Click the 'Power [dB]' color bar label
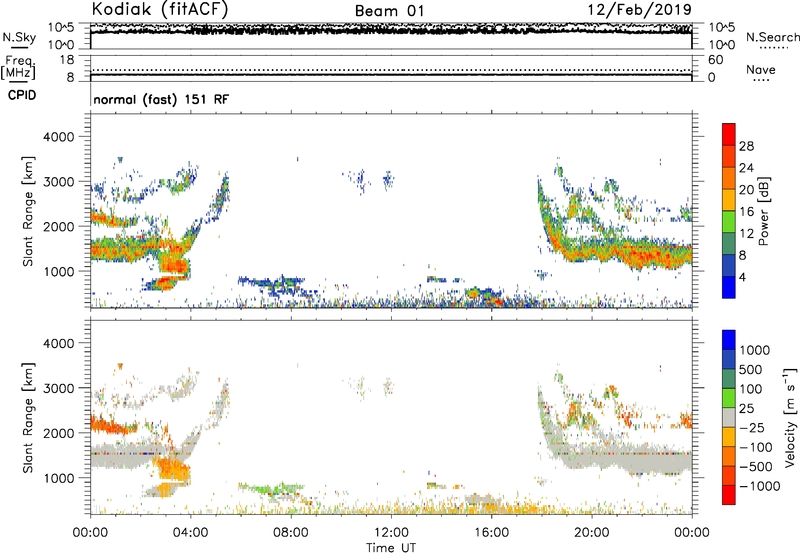800x554 pixels. pos(763,211)
